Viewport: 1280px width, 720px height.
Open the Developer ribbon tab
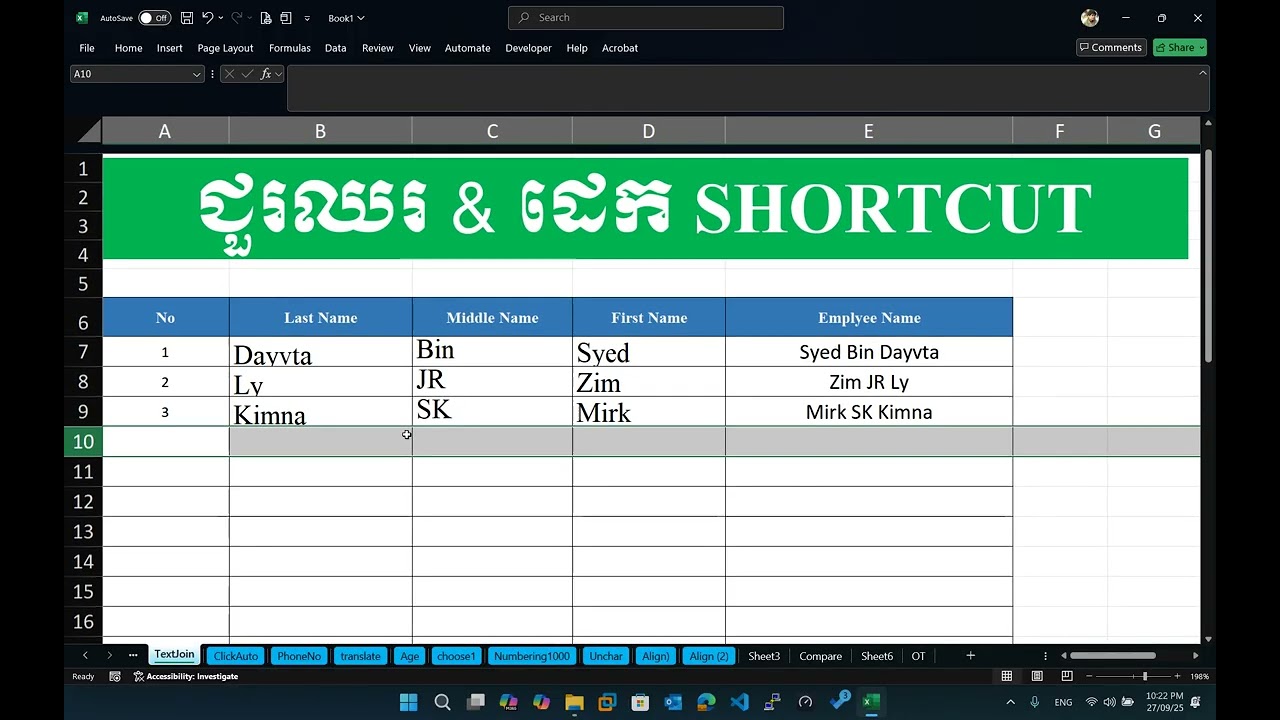coord(528,48)
